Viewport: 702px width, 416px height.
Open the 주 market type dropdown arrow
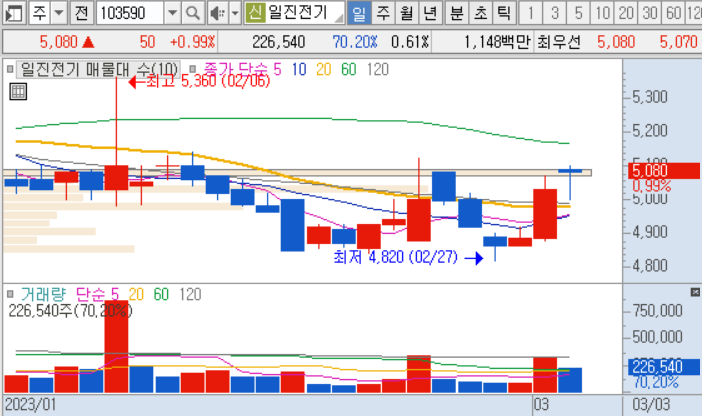click(x=59, y=13)
